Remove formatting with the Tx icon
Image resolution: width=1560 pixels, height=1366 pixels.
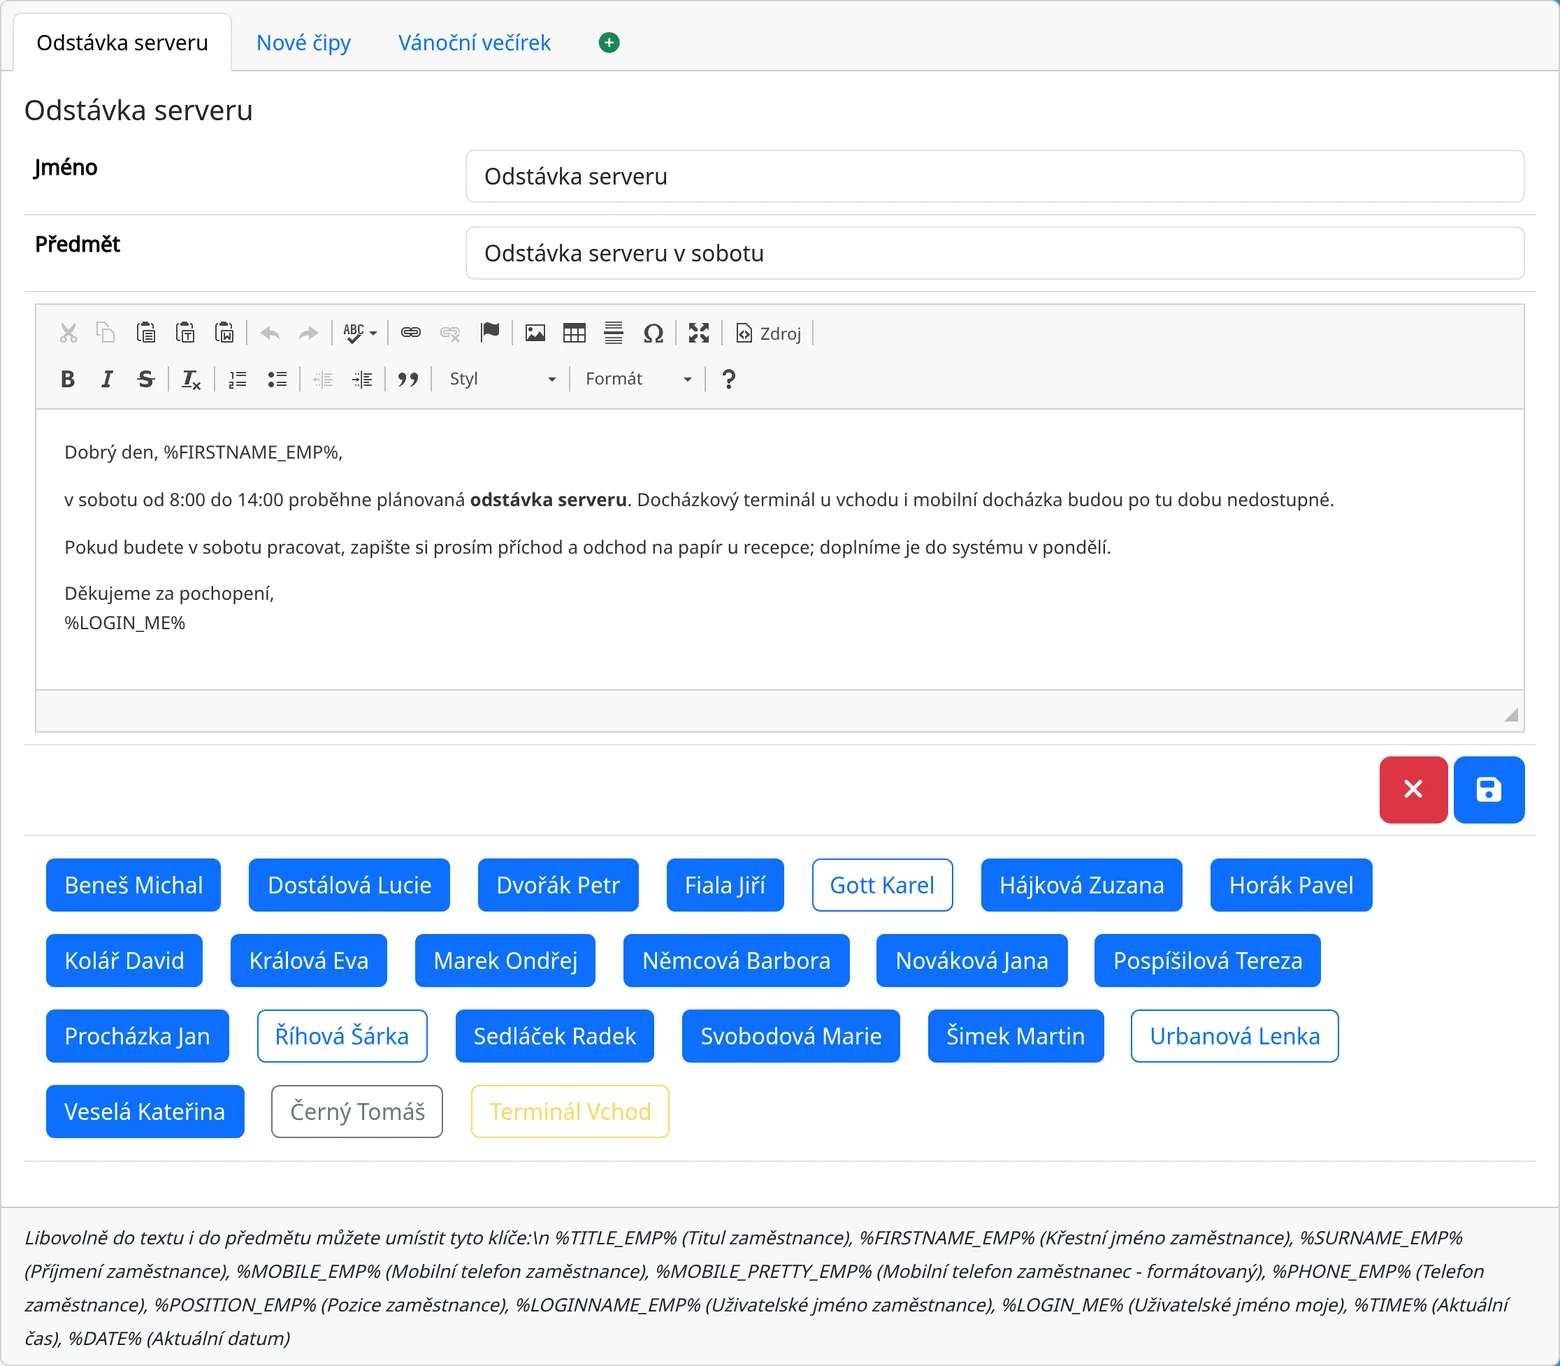(x=191, y=379)
